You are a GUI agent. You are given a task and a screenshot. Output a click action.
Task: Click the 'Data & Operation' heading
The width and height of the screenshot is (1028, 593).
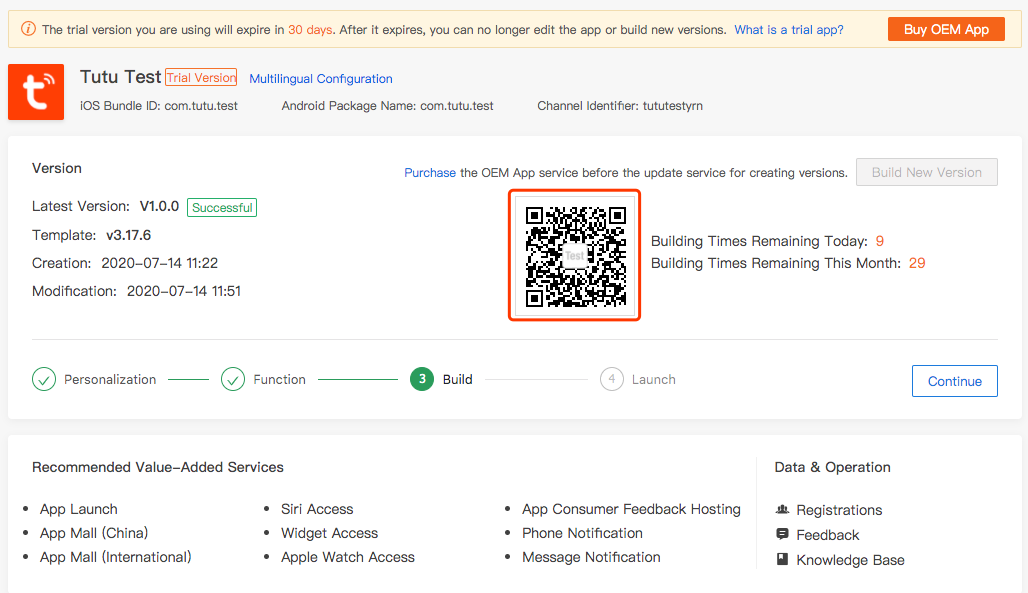[833, 468]
